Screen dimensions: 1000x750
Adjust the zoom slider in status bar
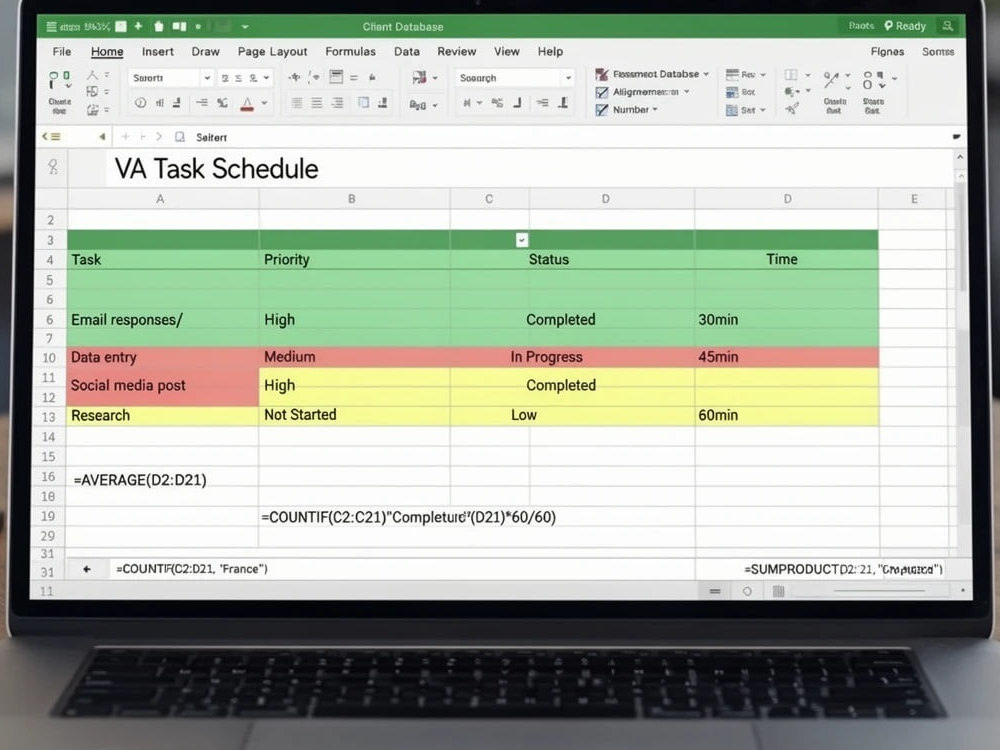tap(879, 591)
